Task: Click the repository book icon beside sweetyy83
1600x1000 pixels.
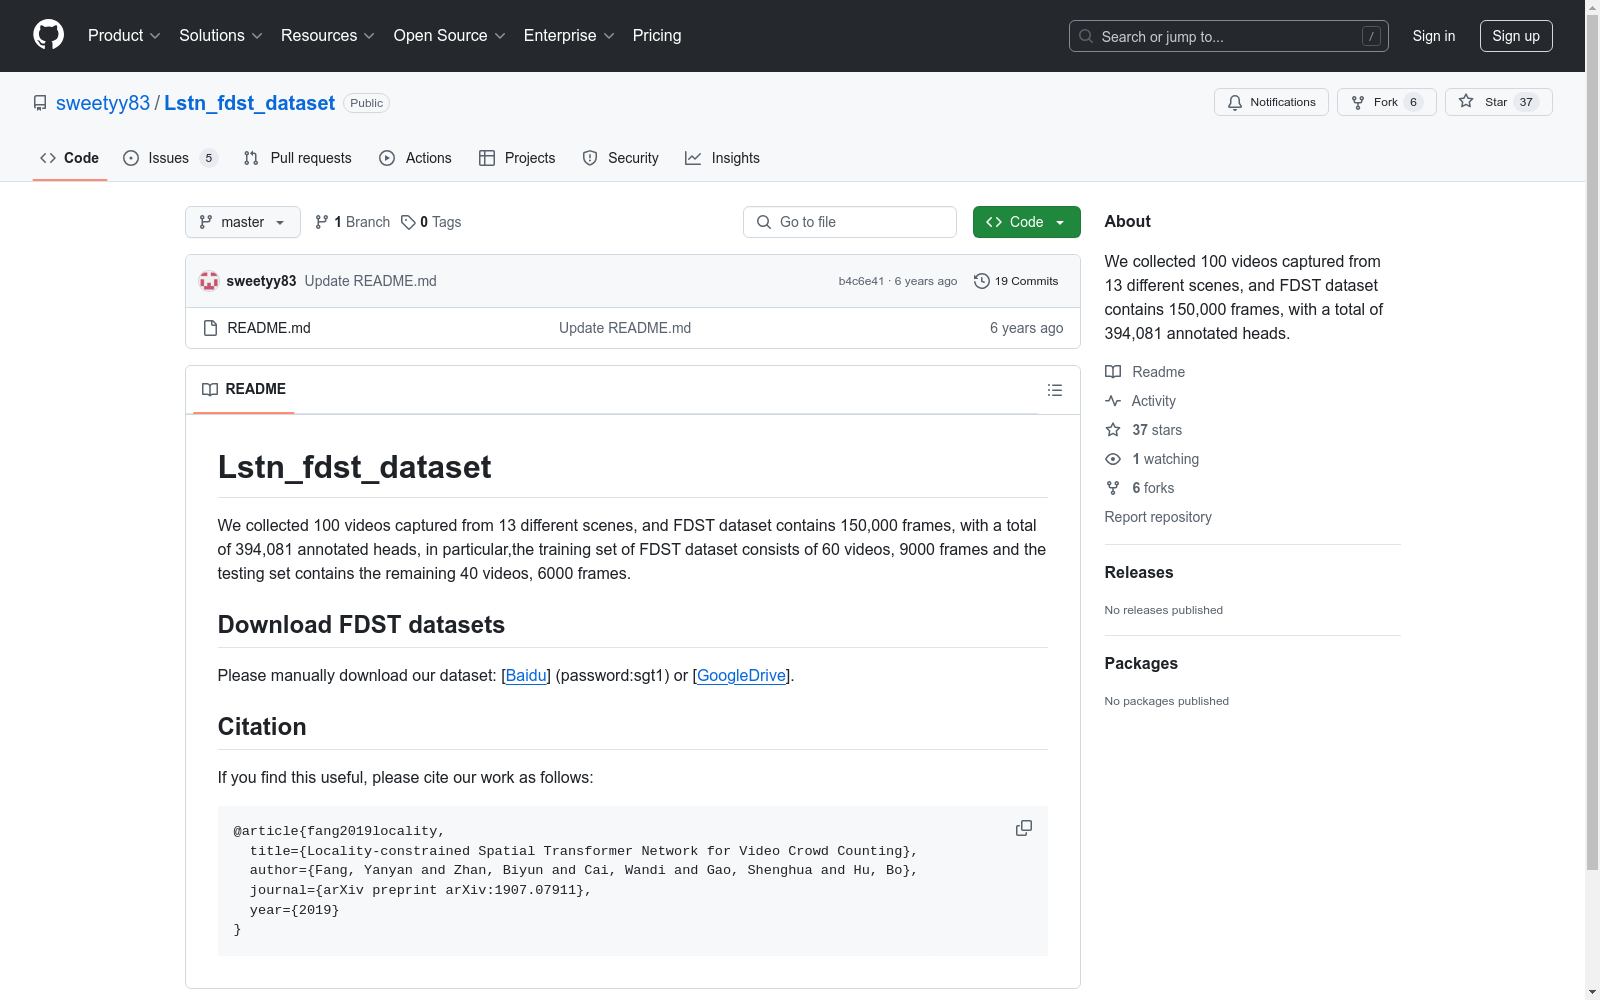Action: [40, 103]
